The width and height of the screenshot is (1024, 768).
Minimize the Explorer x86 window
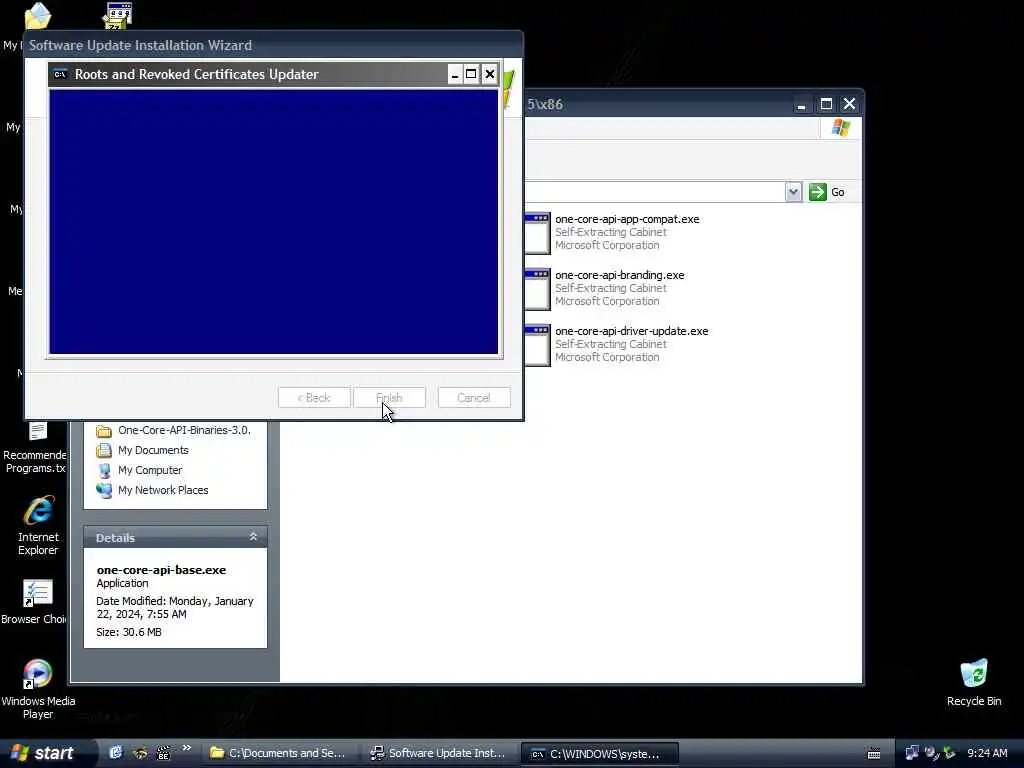point(801,104)
